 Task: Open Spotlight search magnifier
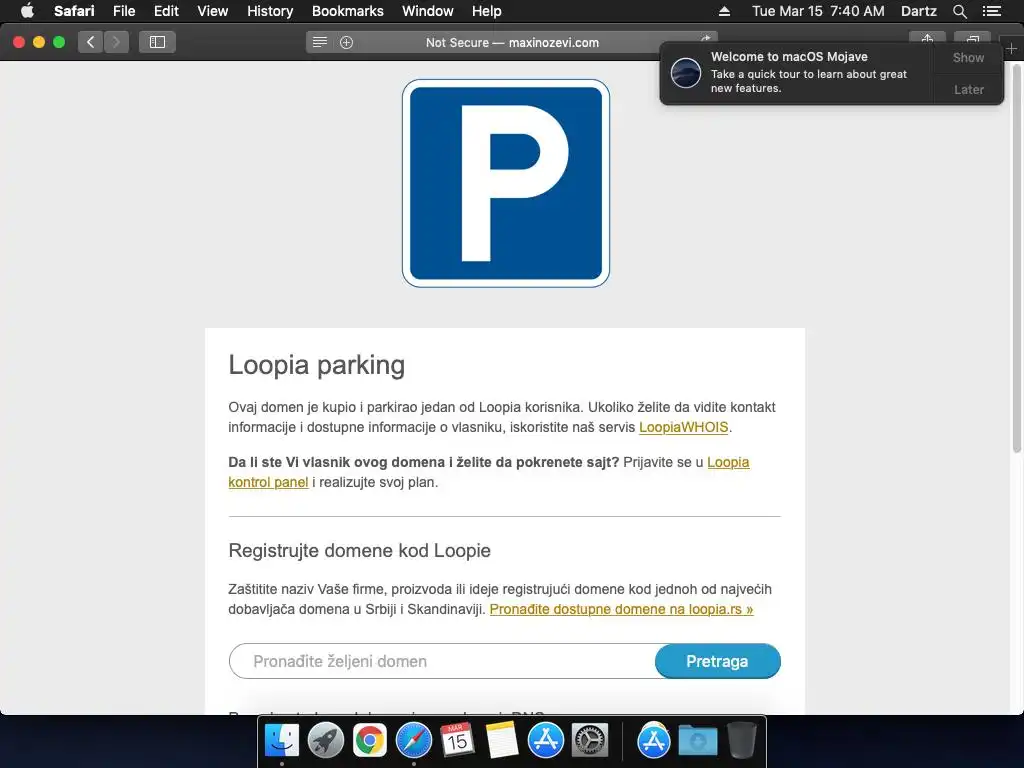point(959,11)
